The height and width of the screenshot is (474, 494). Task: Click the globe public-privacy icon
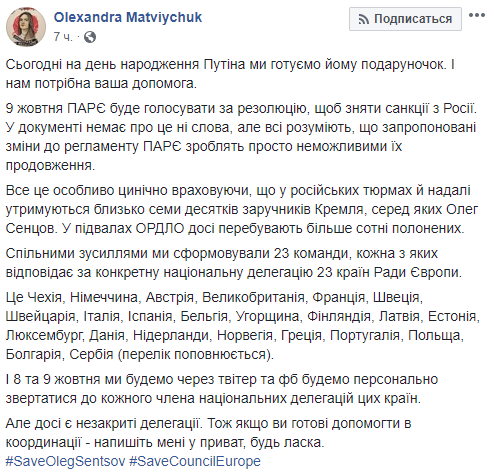pos(90,37)
